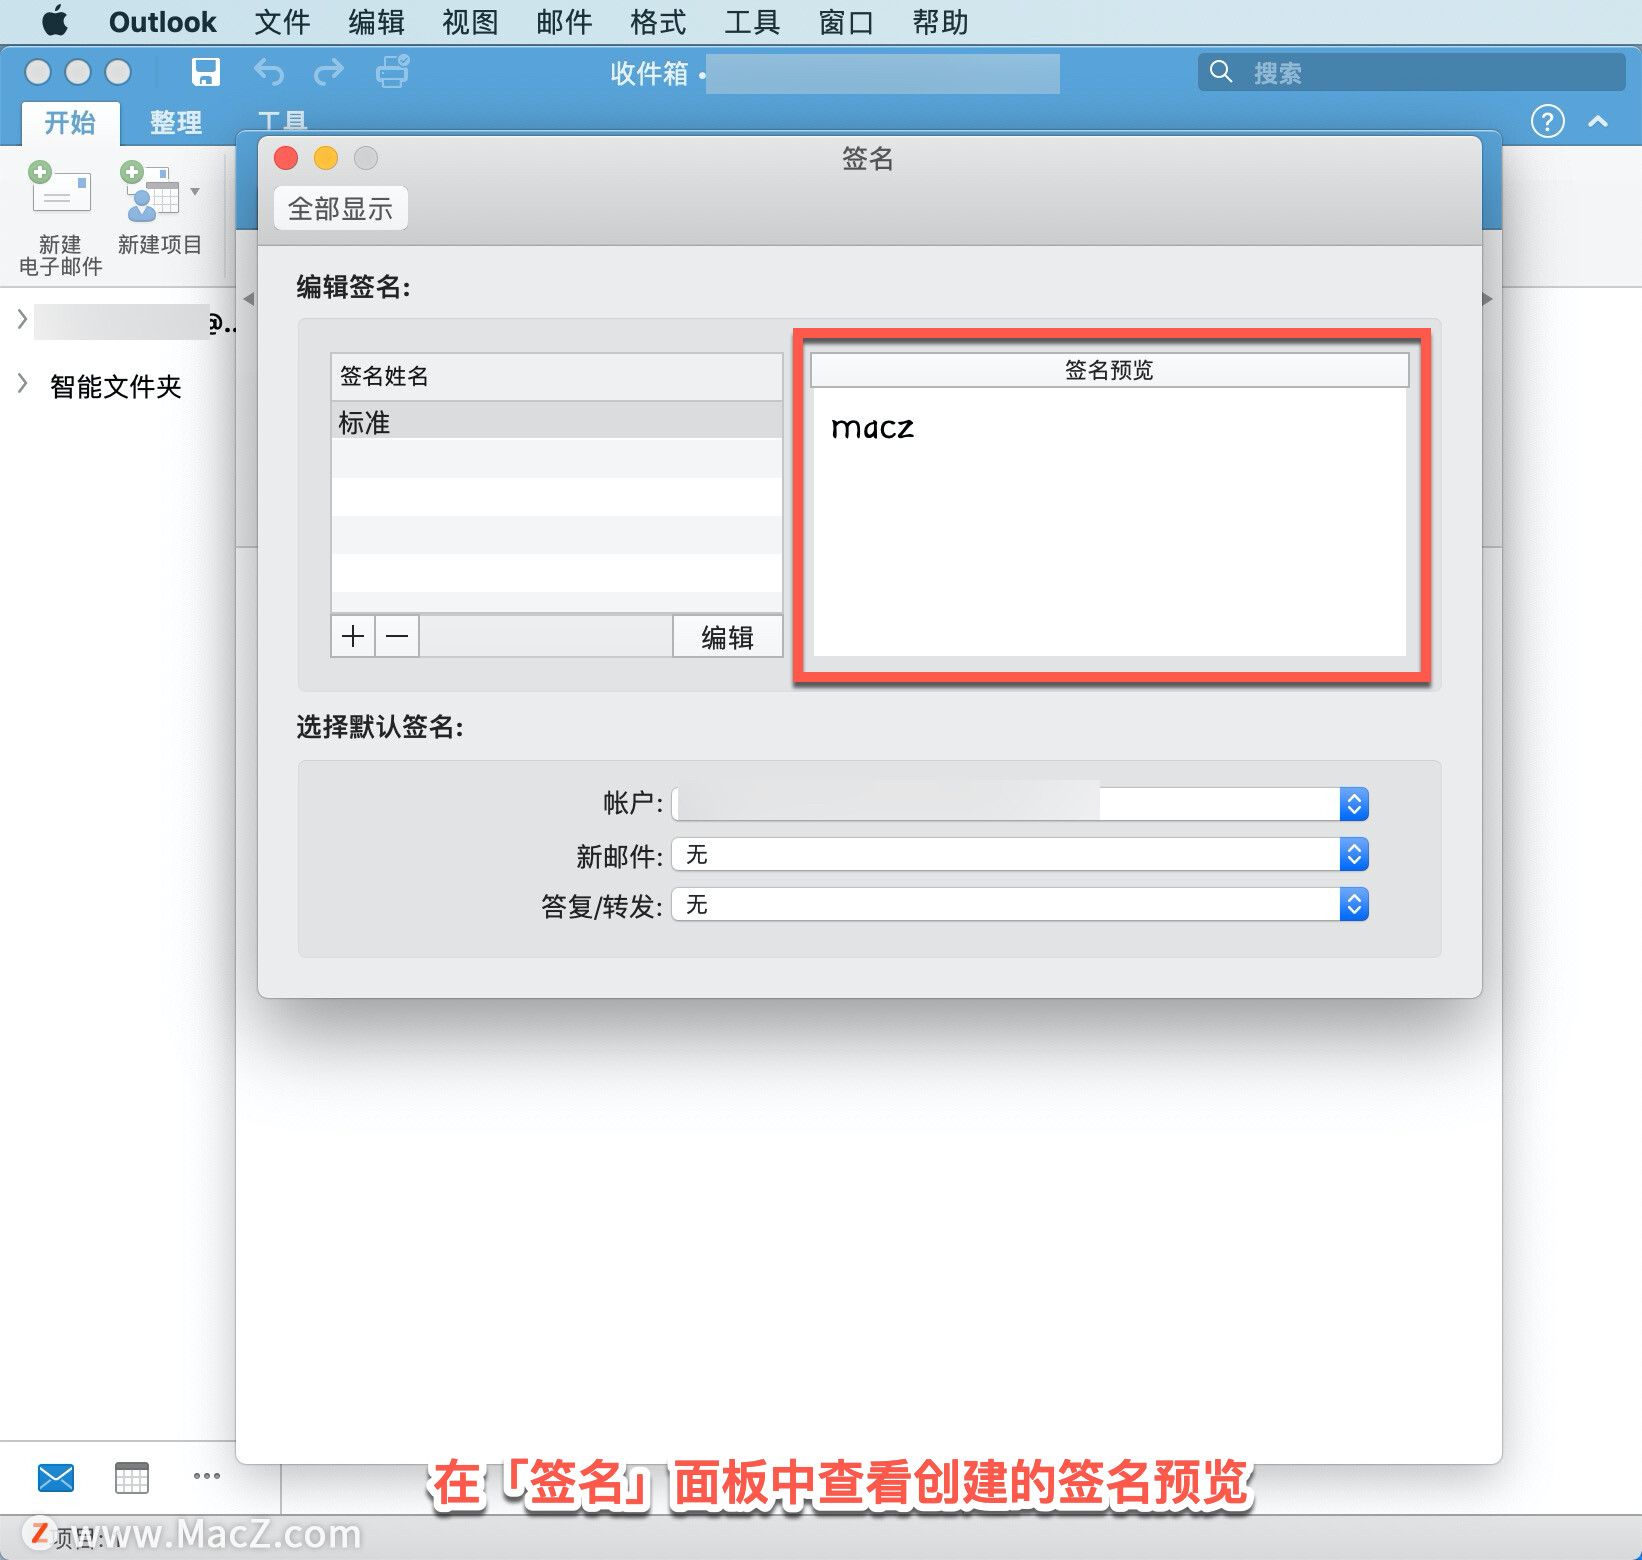The height and width of the screenshot is (1560, 1642).
Task: Open the 文件 menu
Action: [282, 22]
